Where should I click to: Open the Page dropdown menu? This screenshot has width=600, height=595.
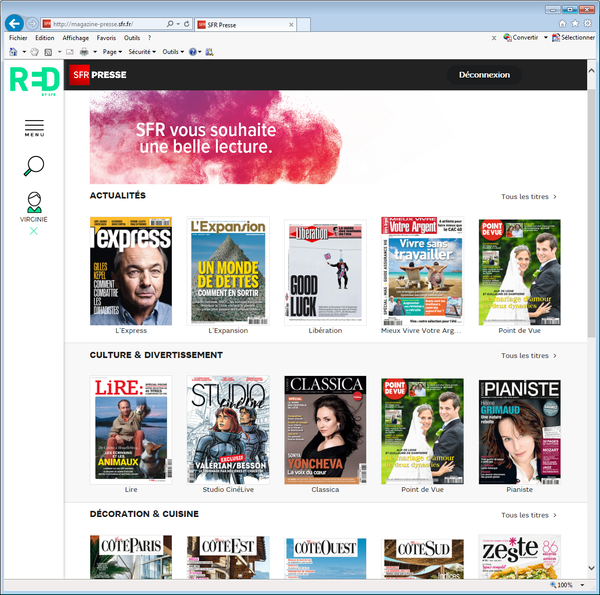[112, 52]
